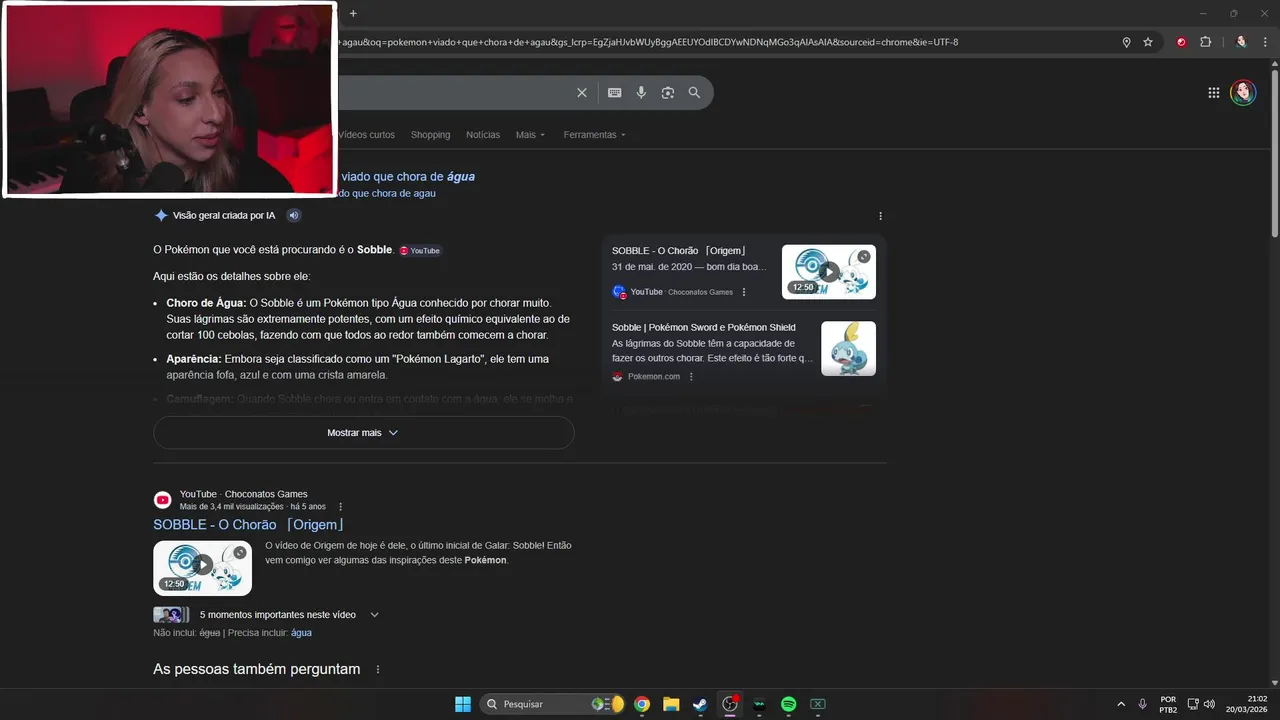This screenshot has width=1280, height=720.
Task: Search instead for the original agau query
Action: click(x=387, y=194)
